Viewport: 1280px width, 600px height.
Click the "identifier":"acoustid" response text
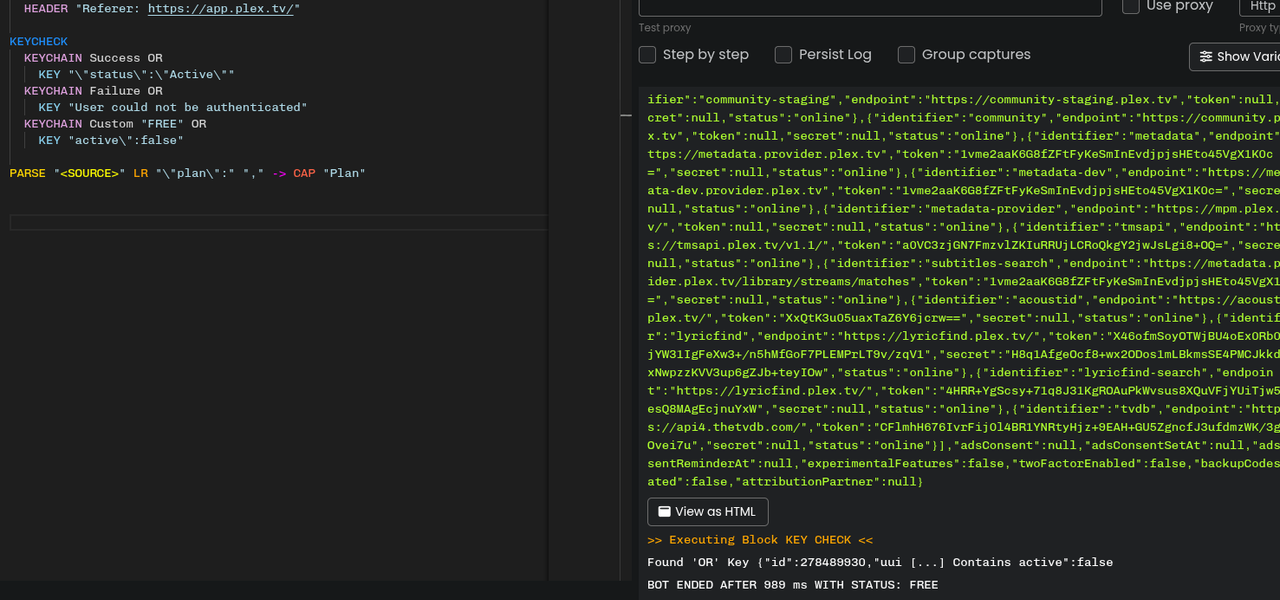pyautogui.click(x=993, y=300)
